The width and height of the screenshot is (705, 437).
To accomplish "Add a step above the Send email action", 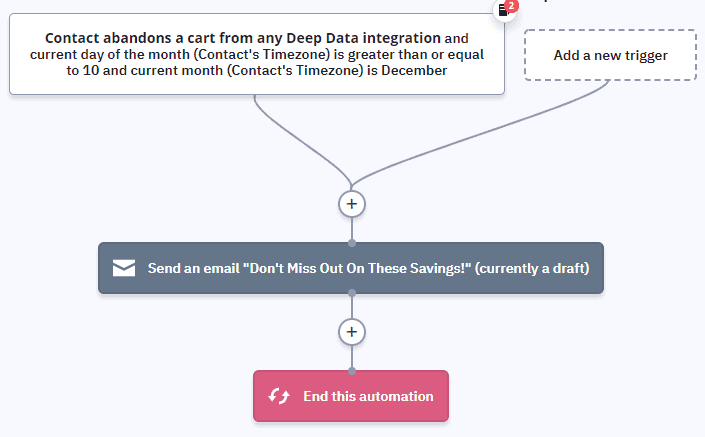I will tap(351, 203).
